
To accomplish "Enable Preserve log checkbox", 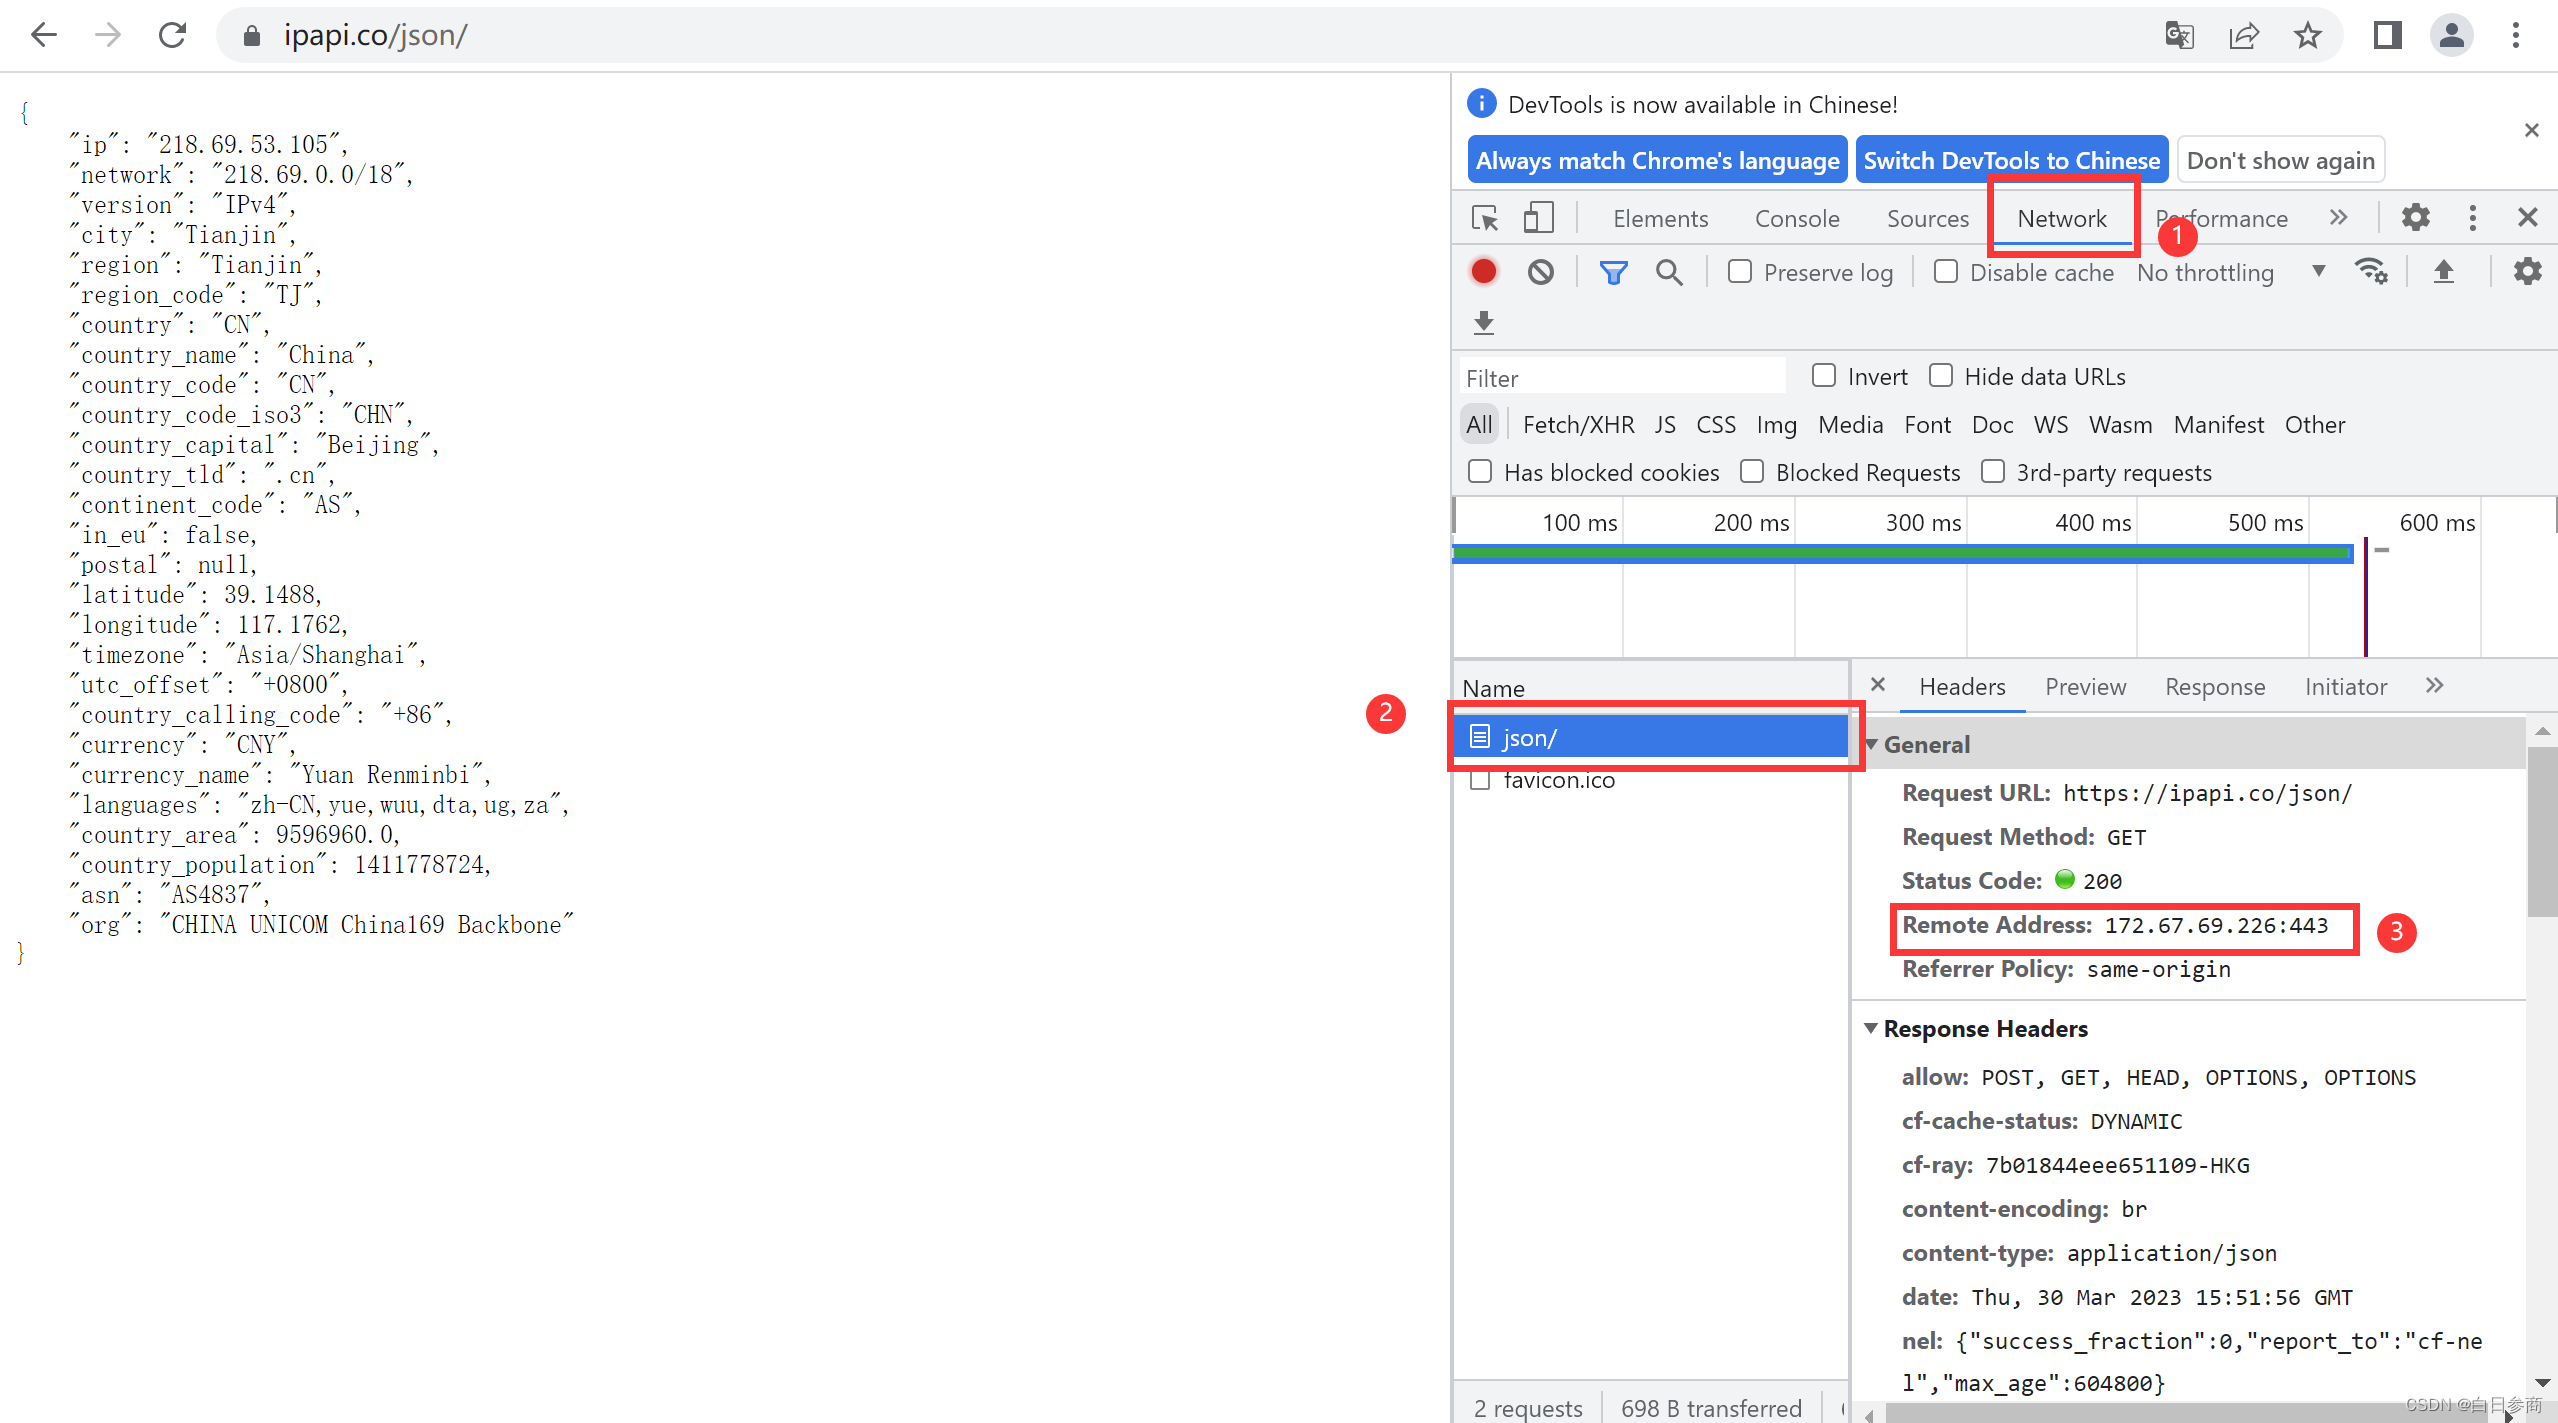I will point(1740,272).
